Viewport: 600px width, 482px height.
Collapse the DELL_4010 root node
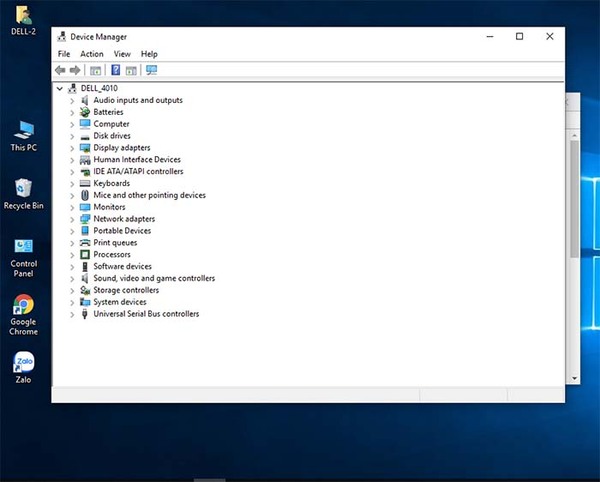point(60,88)
